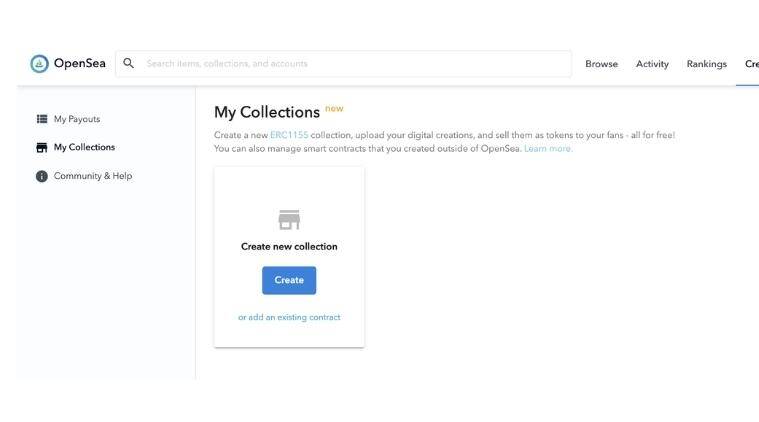Viewport: 759px width, 422px height.
Task: Click the gray storefront icon in the collection card
Action: [x=289, y=220]
